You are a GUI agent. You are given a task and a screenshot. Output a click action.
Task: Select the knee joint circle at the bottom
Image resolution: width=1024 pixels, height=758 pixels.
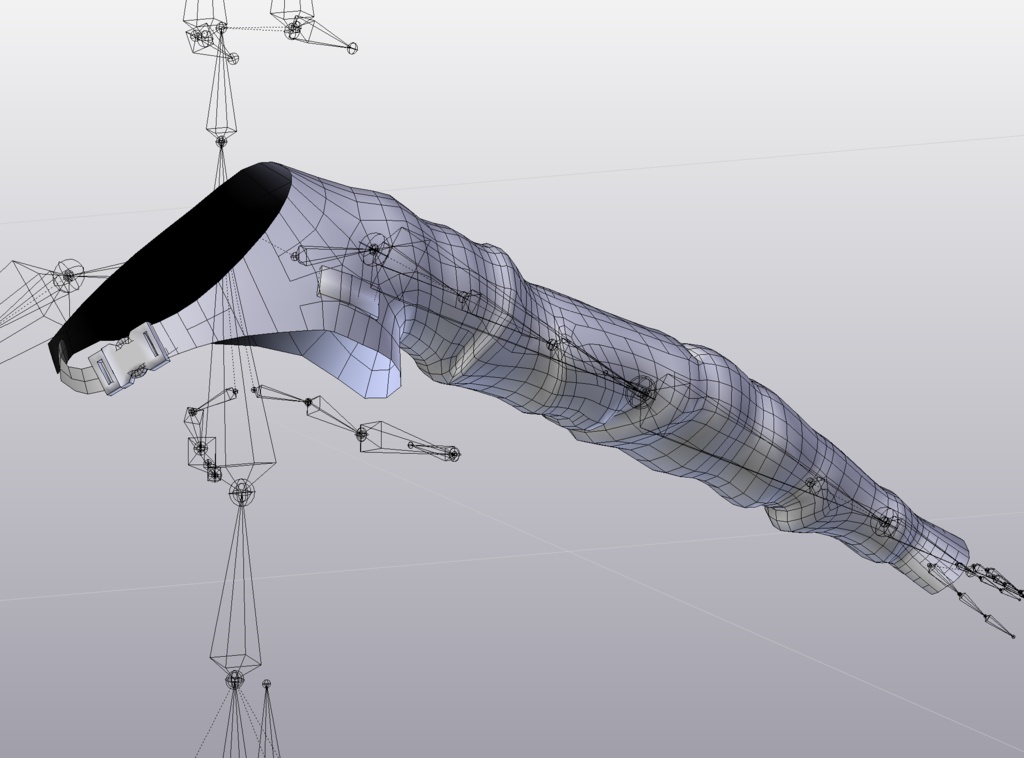pos(234,680)
